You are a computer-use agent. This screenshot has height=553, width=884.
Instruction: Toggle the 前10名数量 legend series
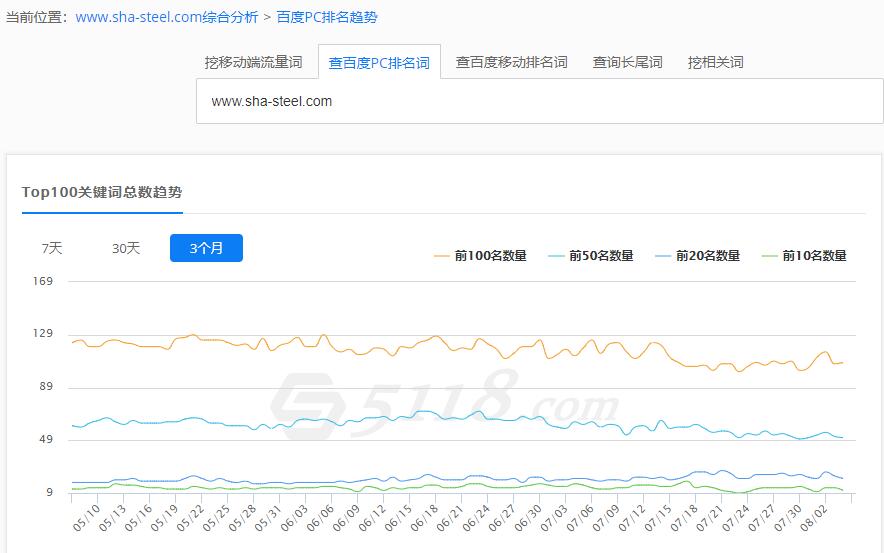click(804, 256)
